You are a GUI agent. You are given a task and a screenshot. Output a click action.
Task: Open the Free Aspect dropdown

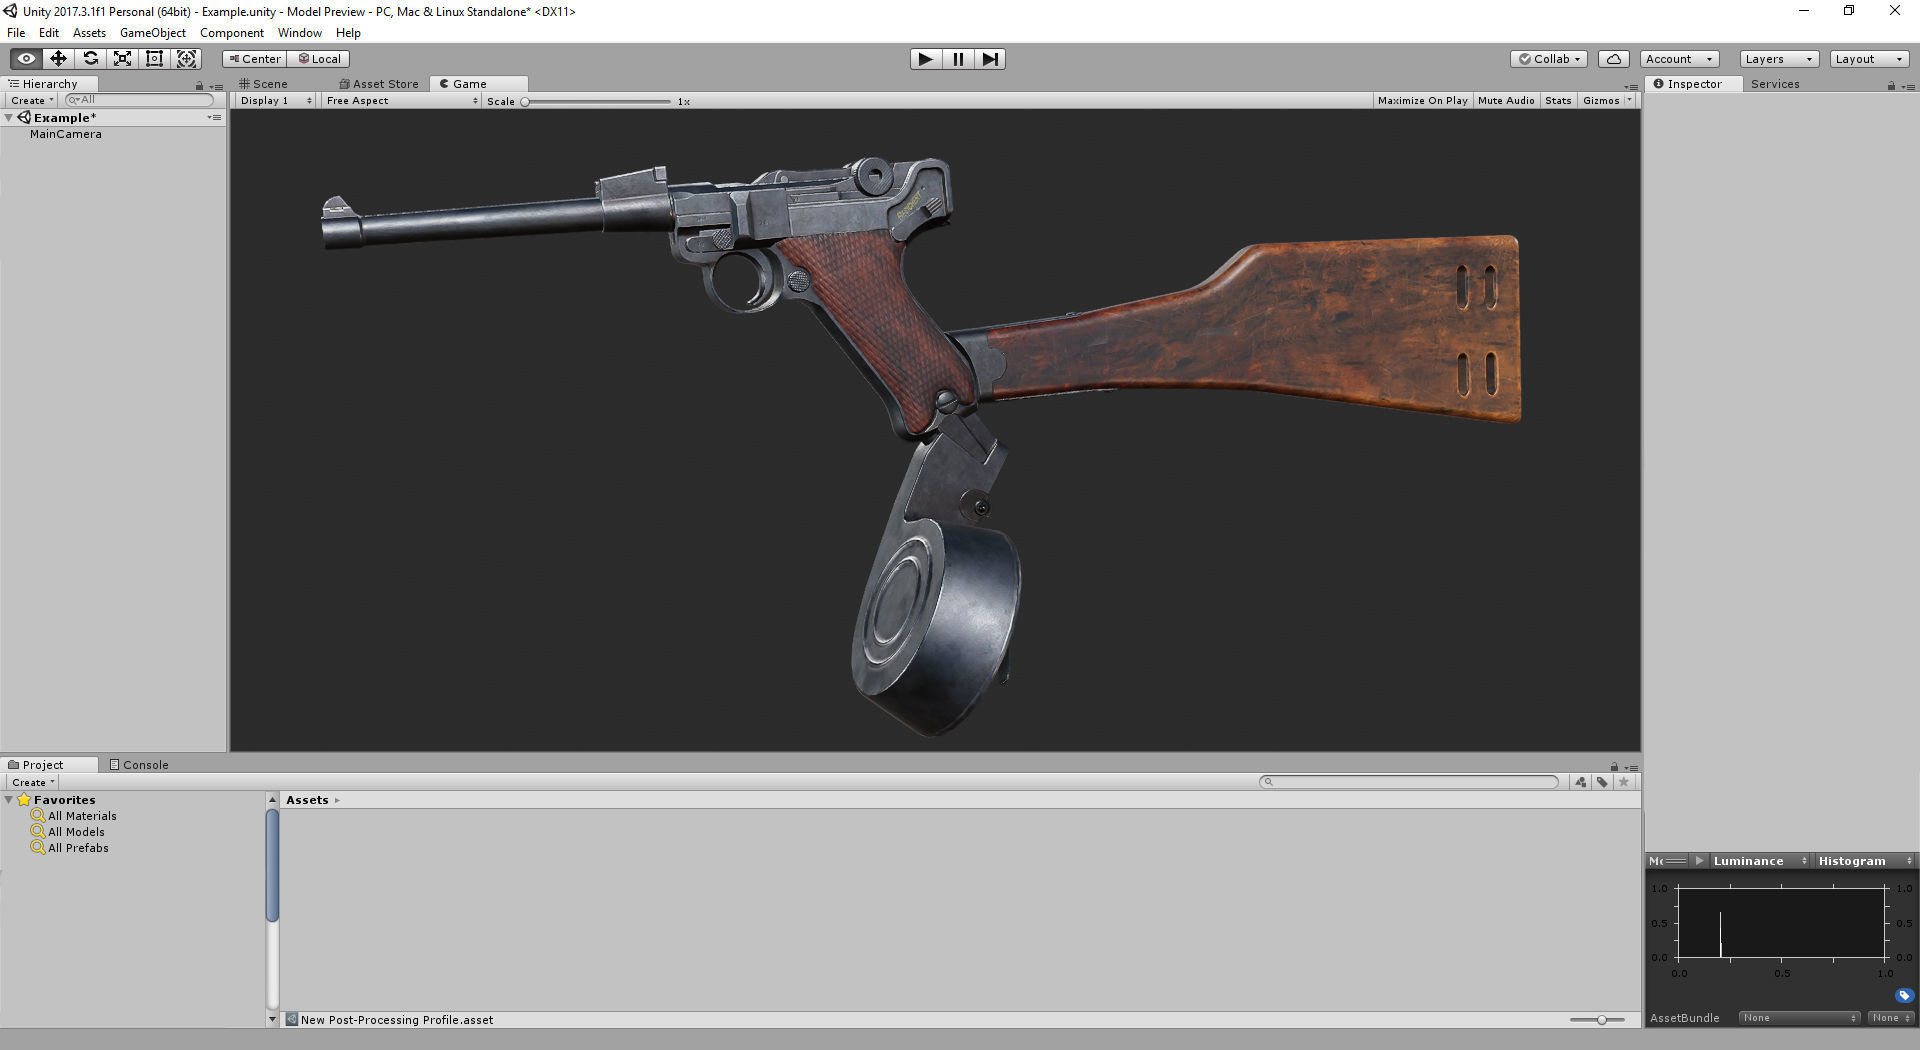pyautogui.click(x=402, y=101)
